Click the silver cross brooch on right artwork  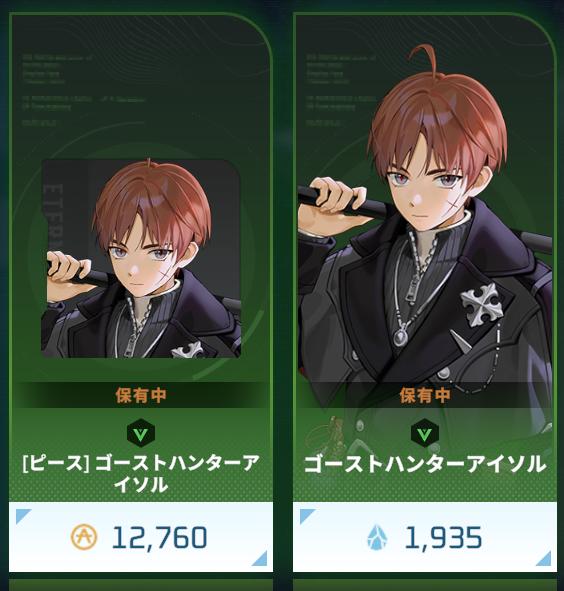(x=481, y=305)
